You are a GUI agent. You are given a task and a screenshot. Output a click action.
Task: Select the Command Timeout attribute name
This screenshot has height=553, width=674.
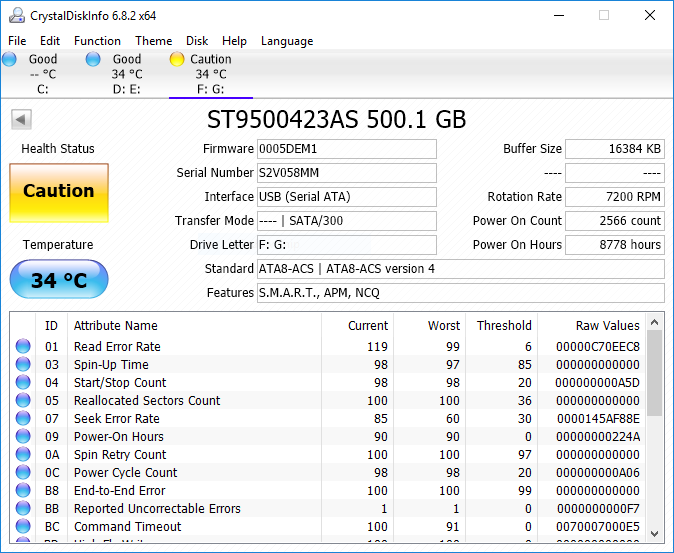pos(127,527)
